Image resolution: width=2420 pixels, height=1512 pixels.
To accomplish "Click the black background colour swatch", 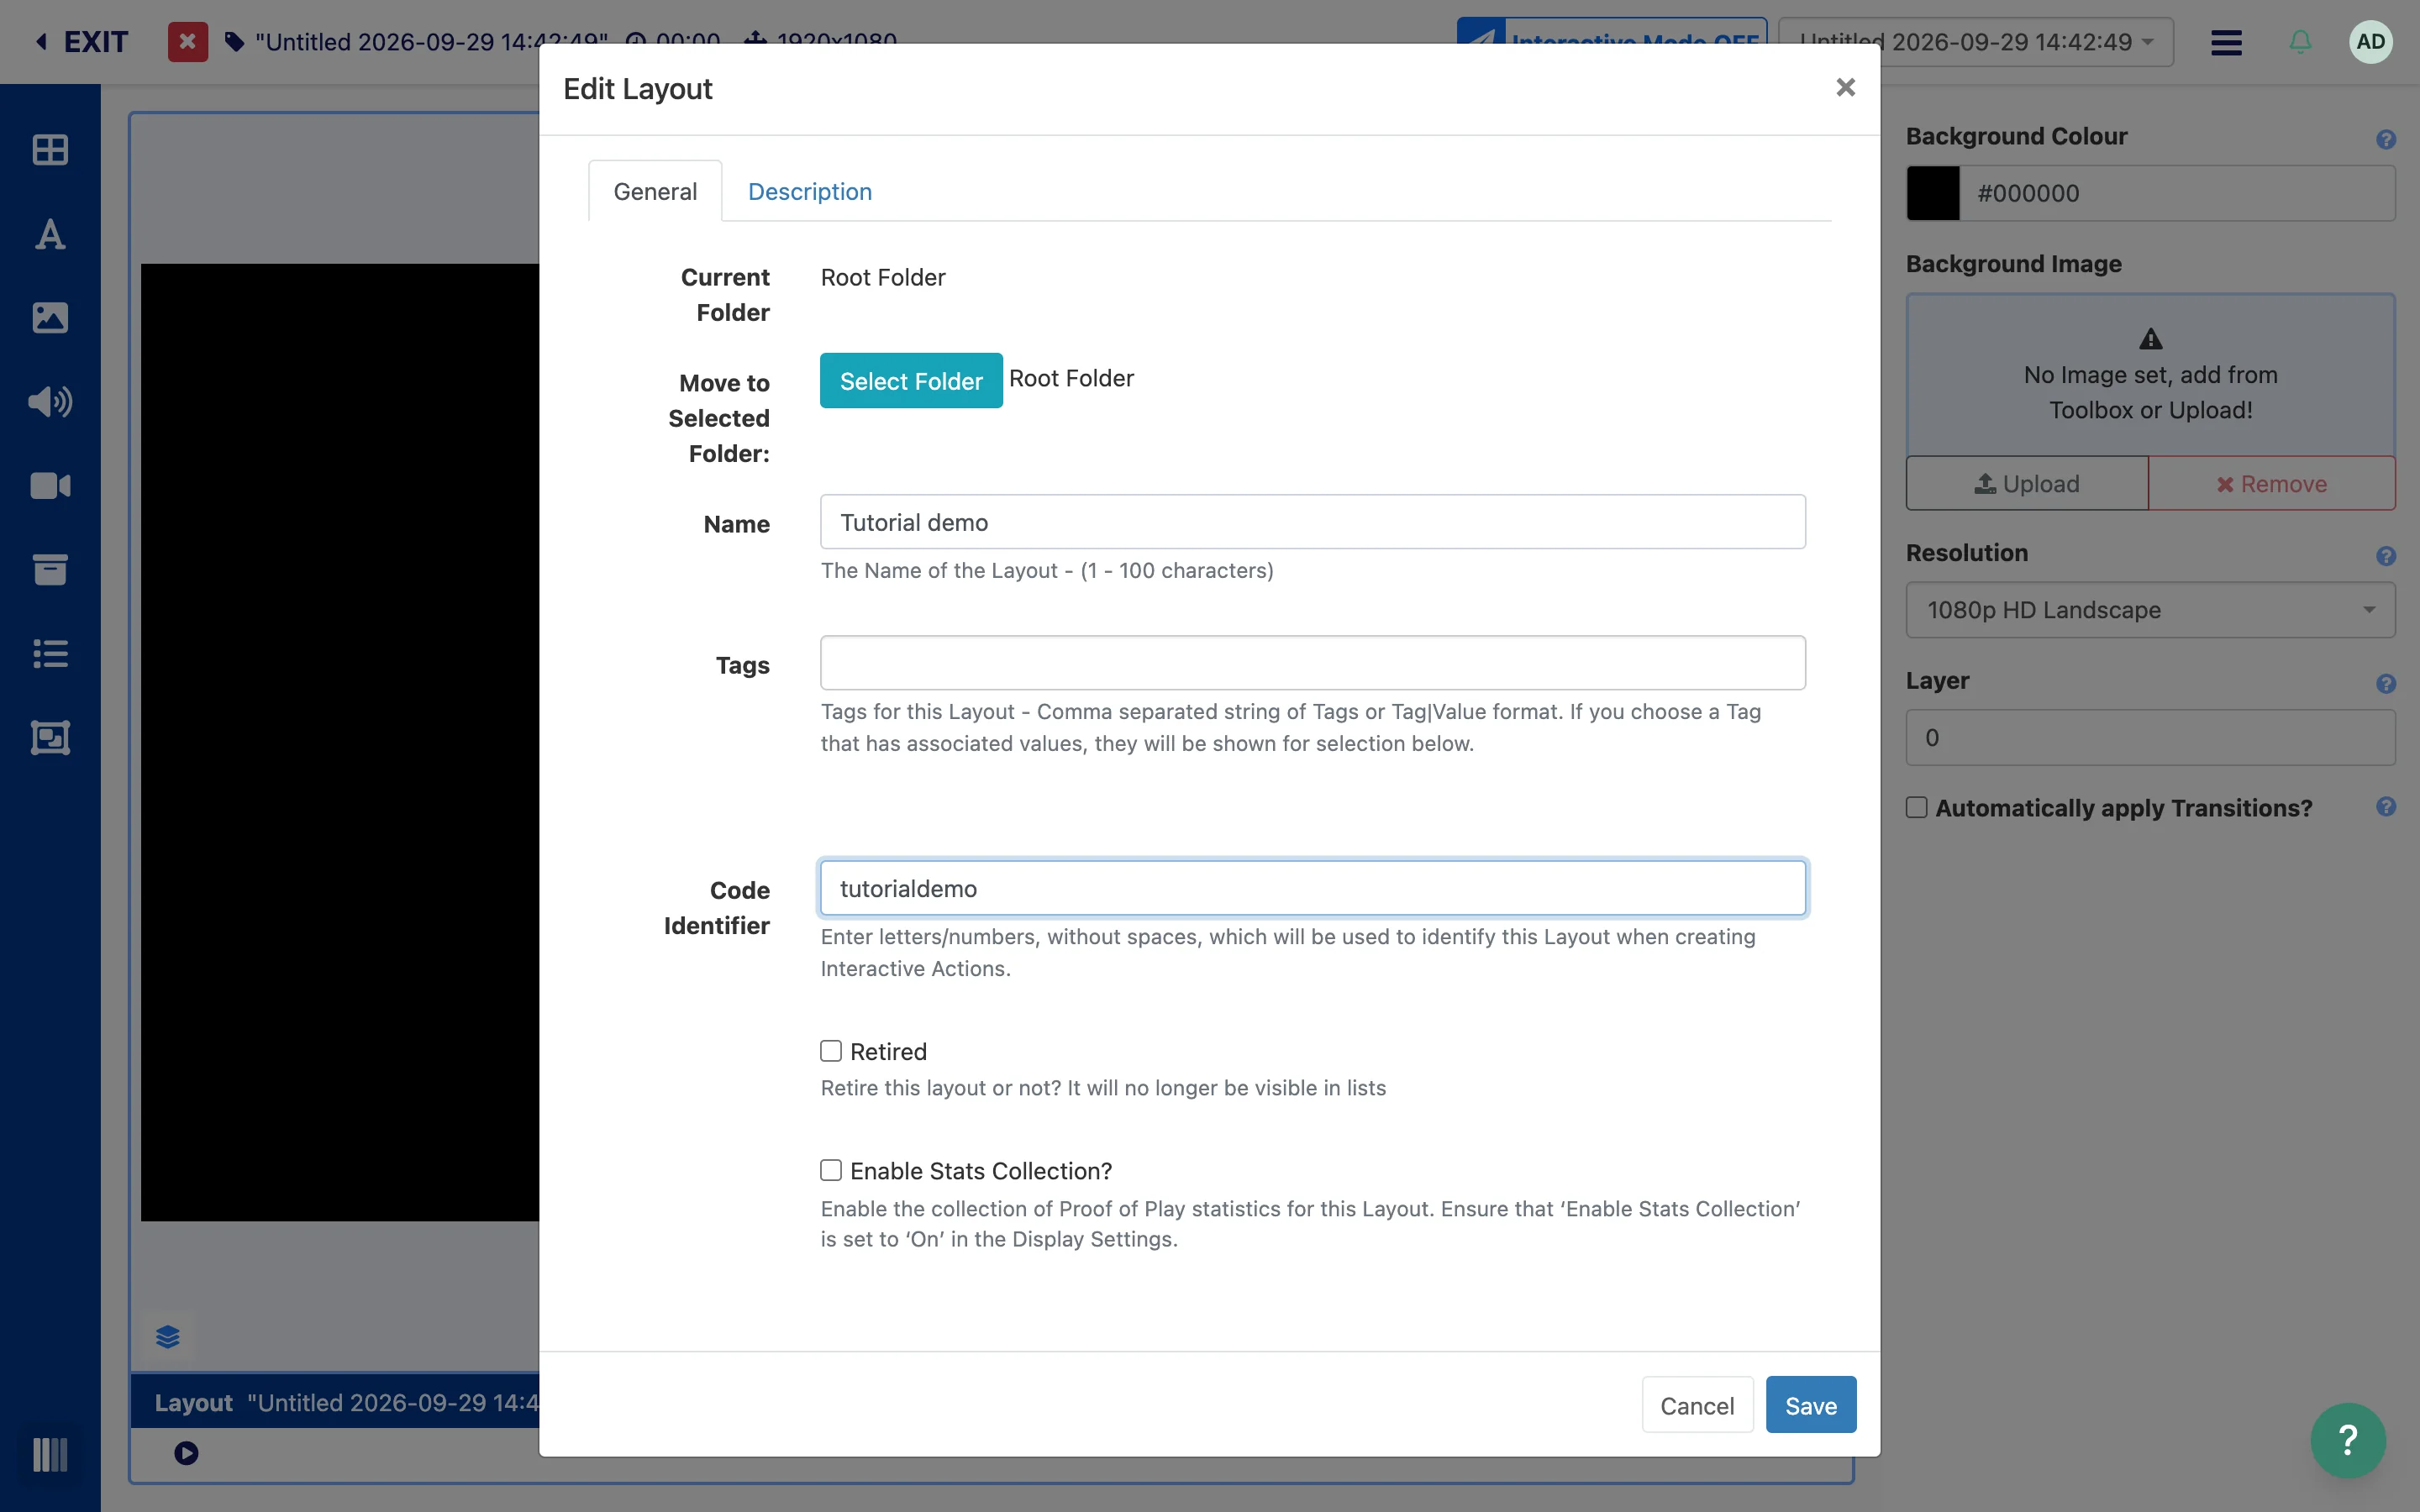I will (x=1933, y=193).
